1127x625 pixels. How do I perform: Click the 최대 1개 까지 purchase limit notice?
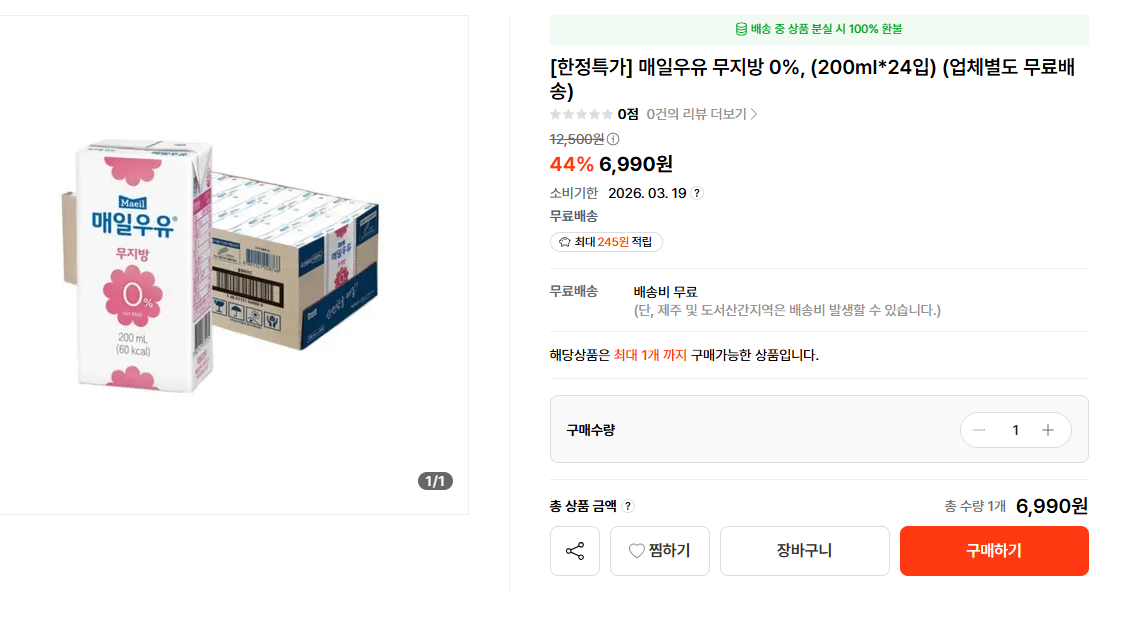(x=650, y=355)
